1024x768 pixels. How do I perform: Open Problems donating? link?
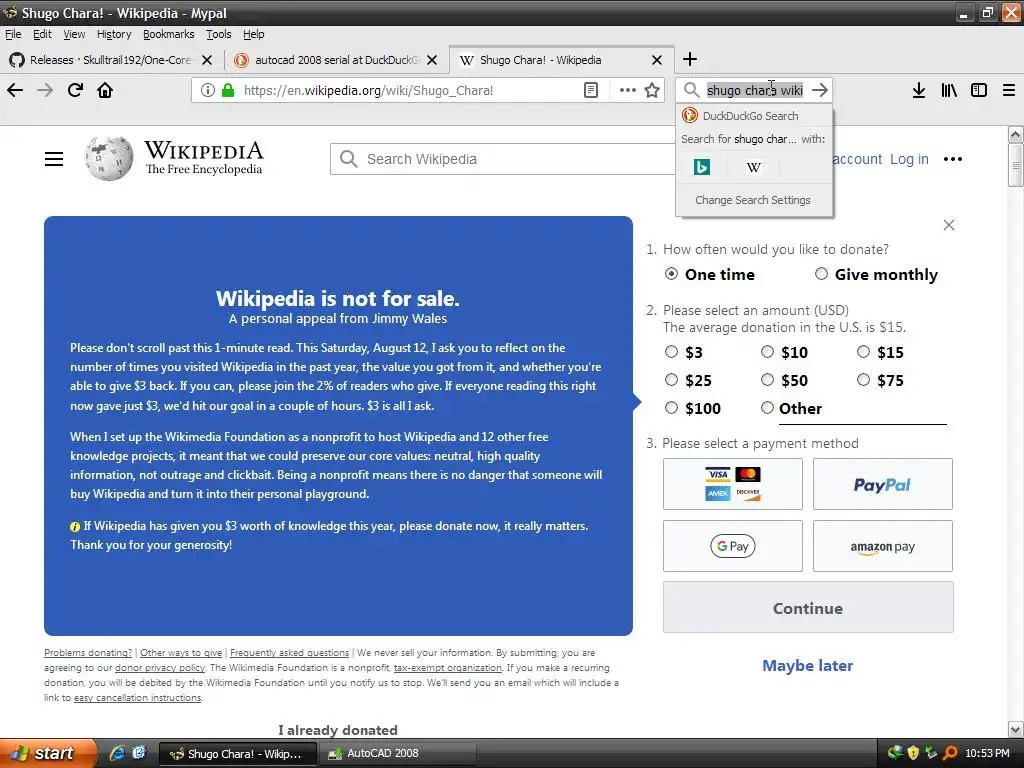coord(88,652)
